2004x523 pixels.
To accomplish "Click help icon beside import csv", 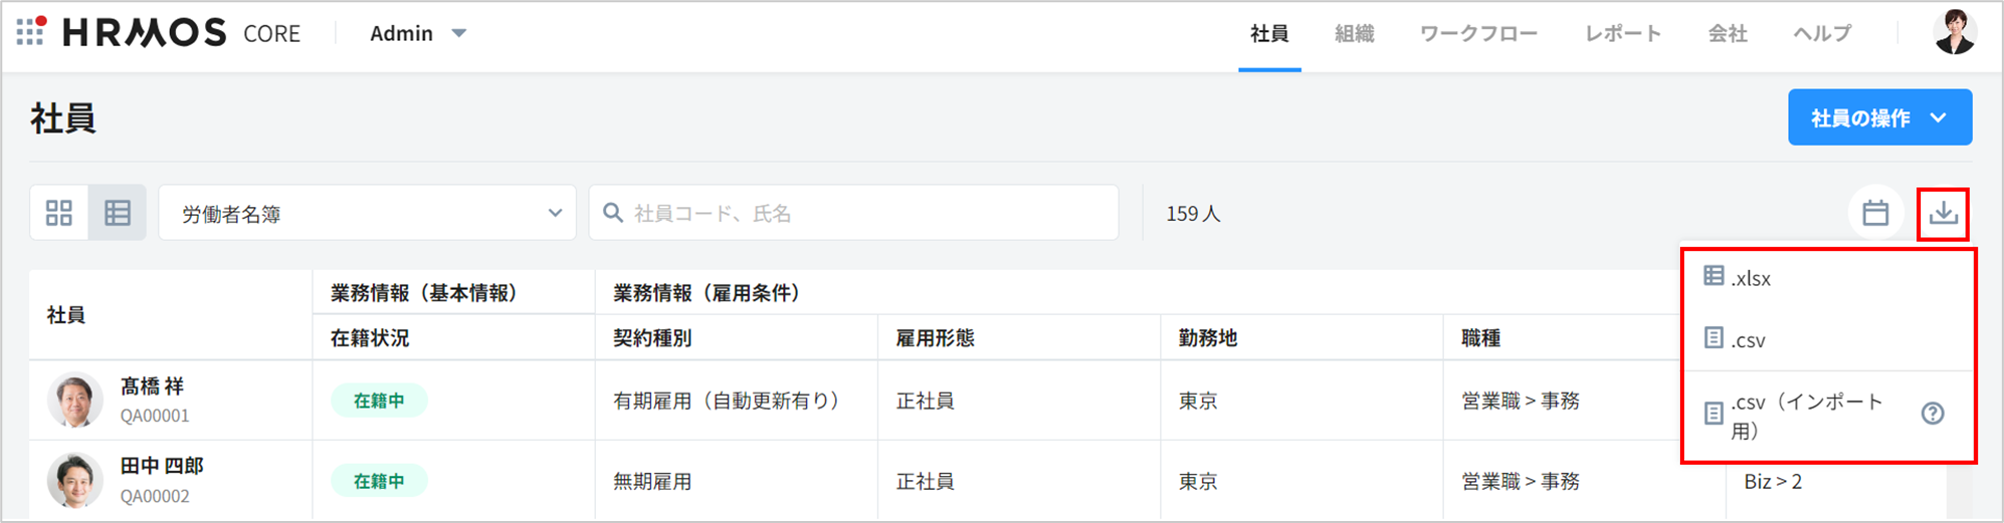I will click(1933, 414).
